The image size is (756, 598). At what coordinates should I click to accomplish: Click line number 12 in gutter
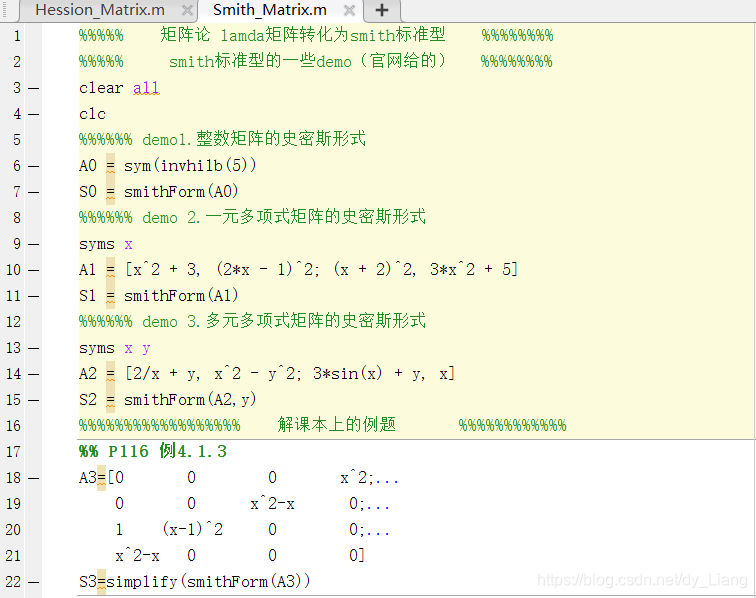point(14,322)
